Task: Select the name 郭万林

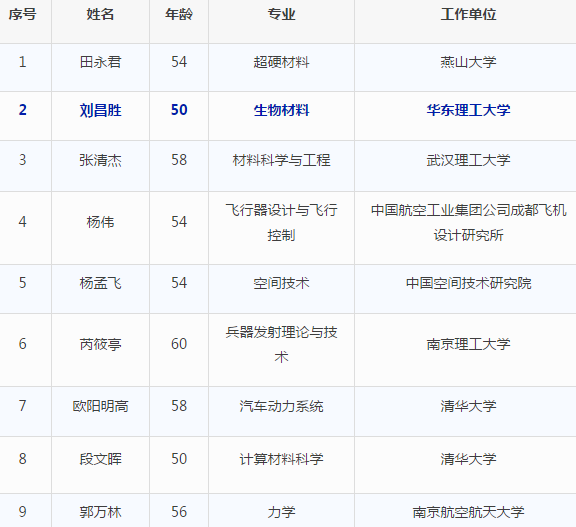Action: (100, 512)
